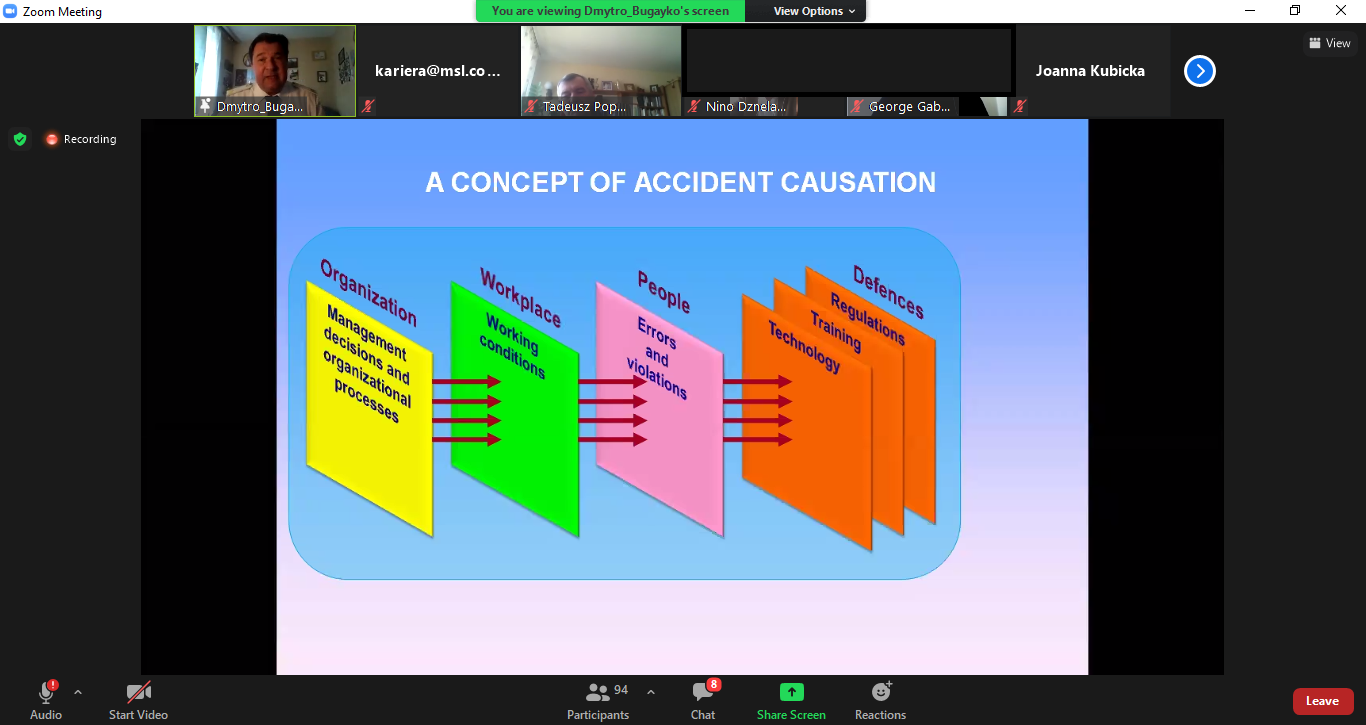Image resolution: width=1366 pixels, height=725 pixels.
Task: Click the muted mic icon on Tadeusz Pop tile
Action: 532,106
